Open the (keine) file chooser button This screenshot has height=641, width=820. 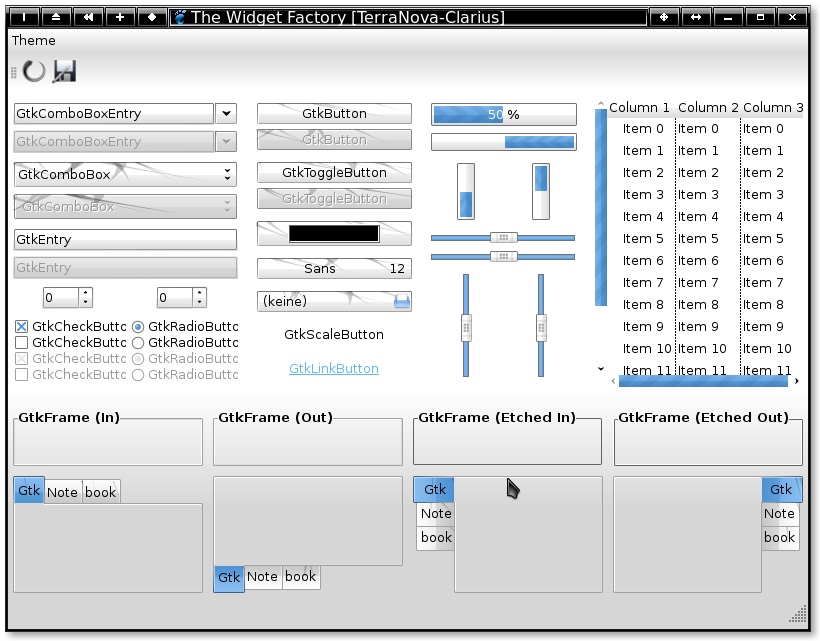(334, 301)
